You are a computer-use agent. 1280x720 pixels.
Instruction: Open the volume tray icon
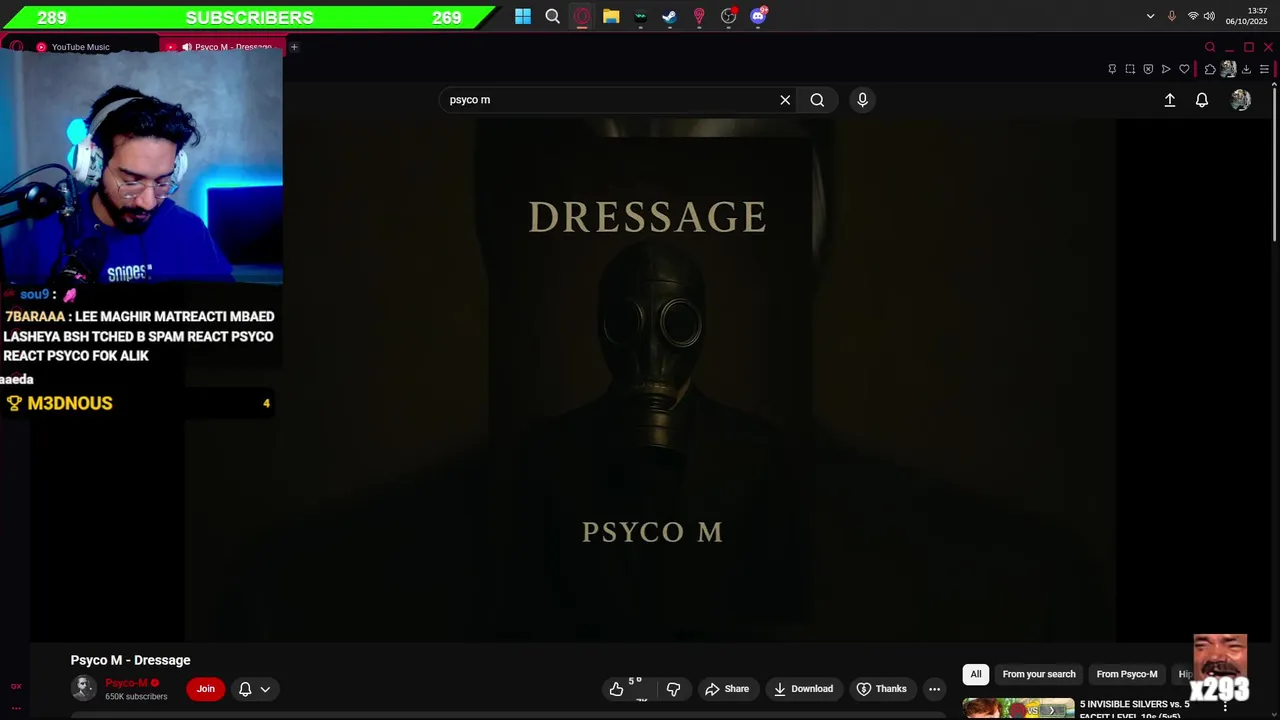(1209, 16)
